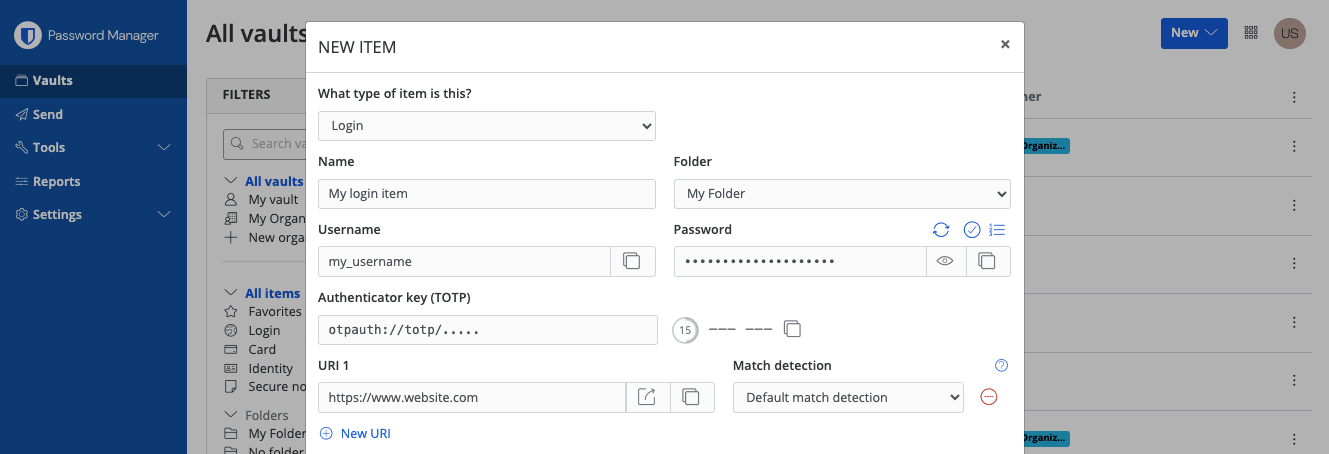The width and height of the screenshot is (1329, 454).
Task: Click the Send paper plane icon
Action: click(22, 114)
